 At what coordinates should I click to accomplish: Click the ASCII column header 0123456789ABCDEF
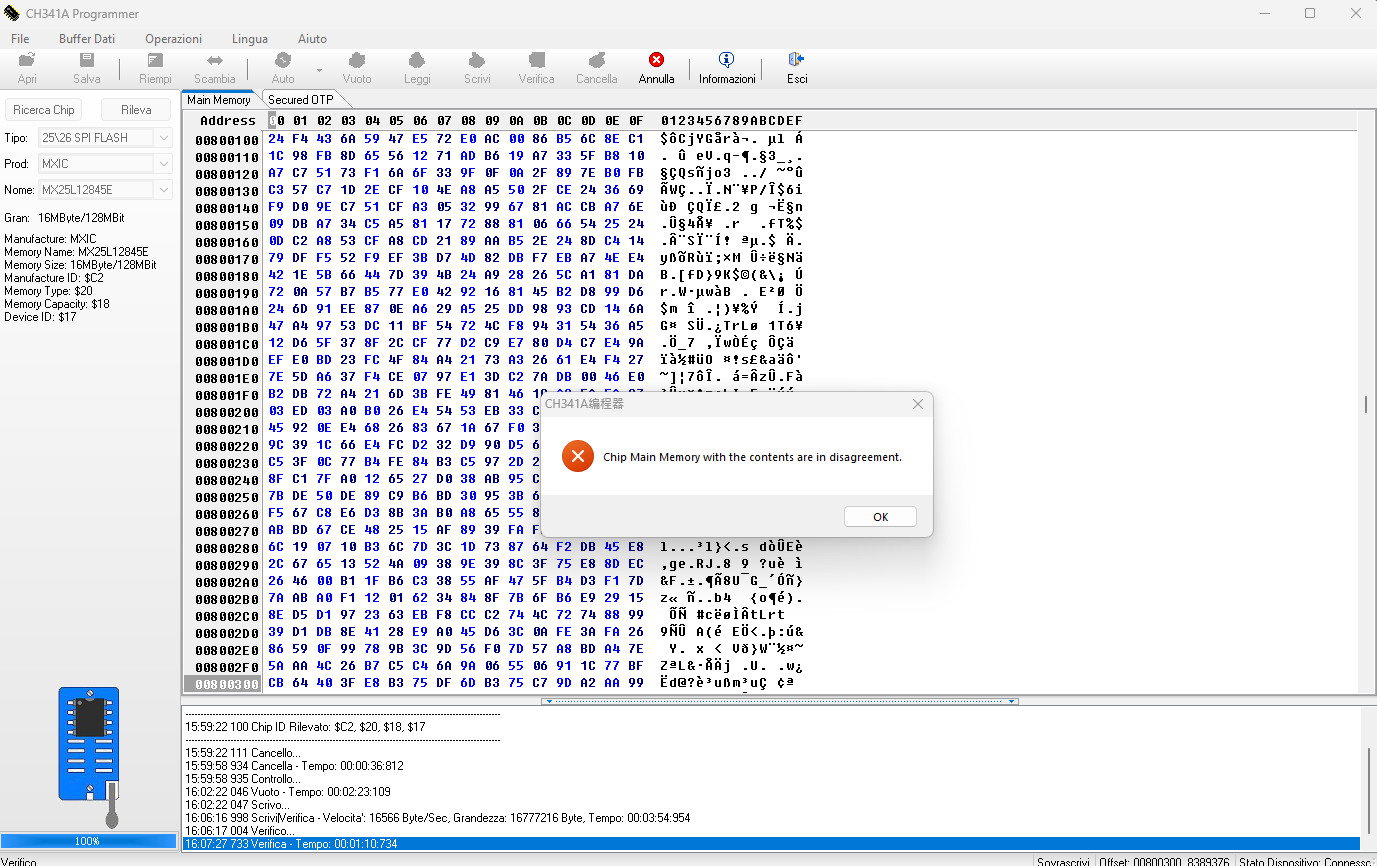click(731, 121)
